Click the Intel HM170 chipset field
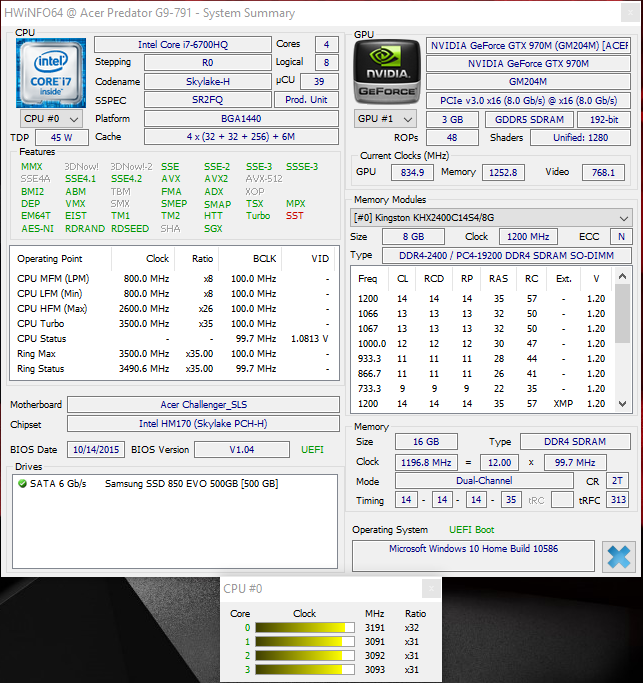The width and height of the screenshot is (643, 683). click(x=203, y=424)
